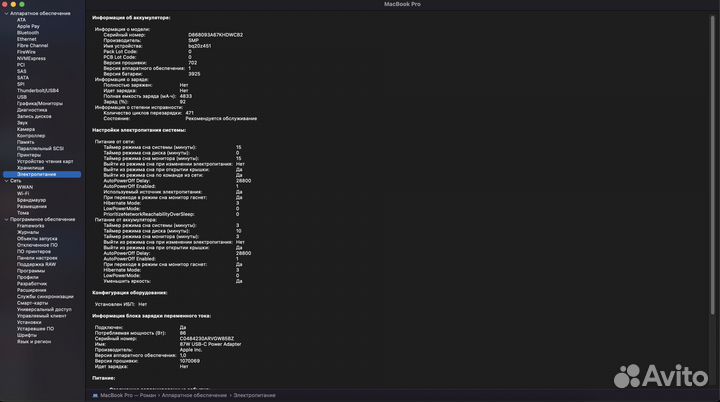Open the Thunderbolt/USB4 entry
720x402 pixels.
click(38, 91)
